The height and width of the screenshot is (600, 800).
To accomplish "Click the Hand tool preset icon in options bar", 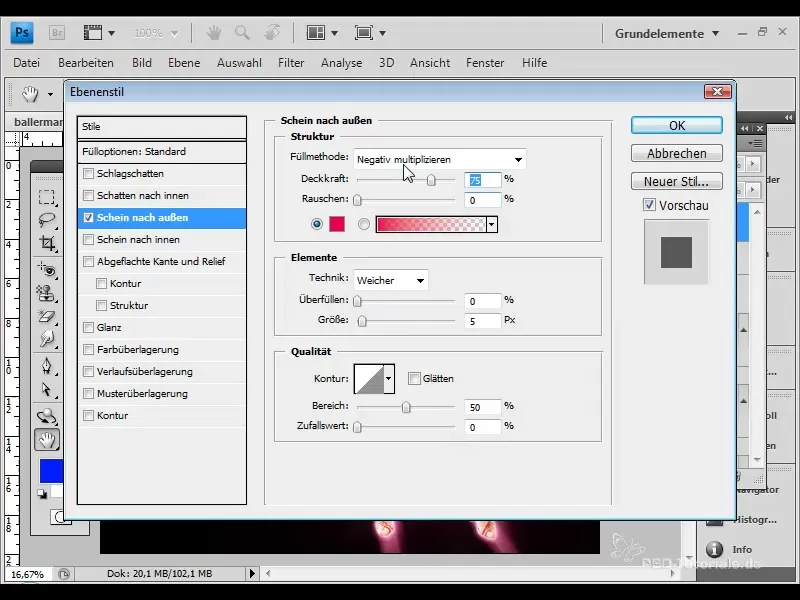I will click(30, 93).
